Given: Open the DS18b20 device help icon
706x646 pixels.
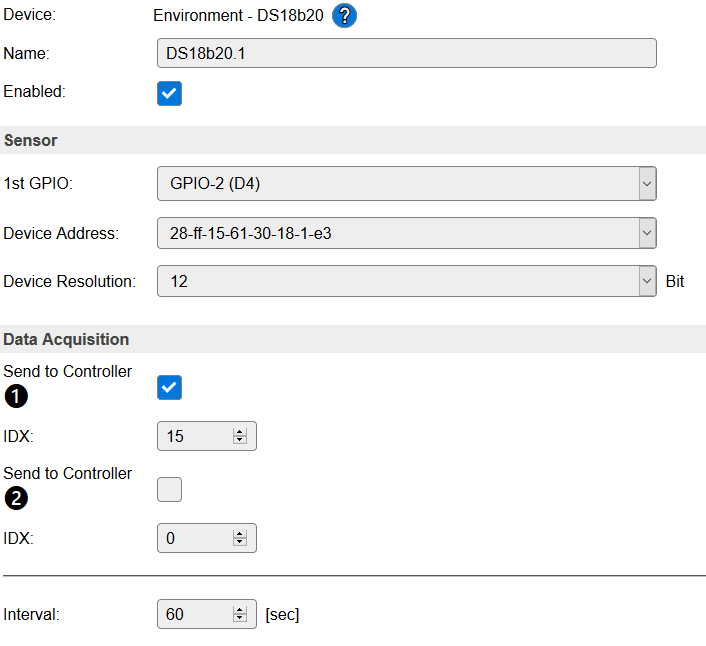Looking at the screenshot, I should [345, 16].
